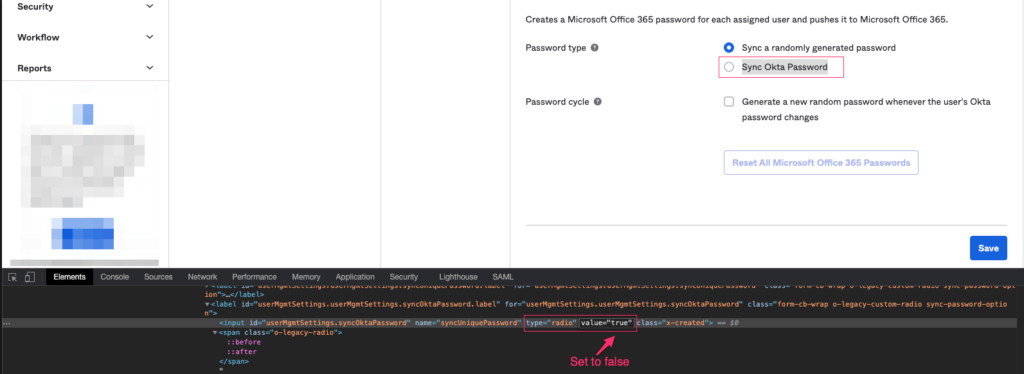Toggle the device toolbar icon in DevTools
The image size is (1024, 374).
coord(29,277)
